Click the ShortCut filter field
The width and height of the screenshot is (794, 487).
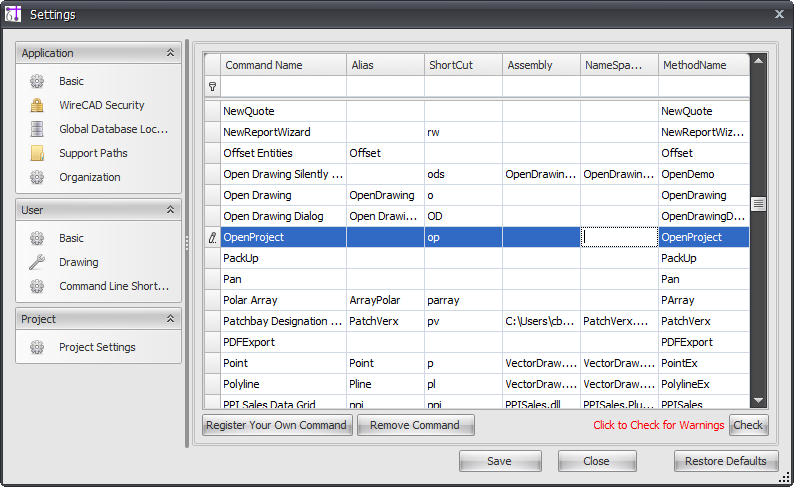coord(463,87)
